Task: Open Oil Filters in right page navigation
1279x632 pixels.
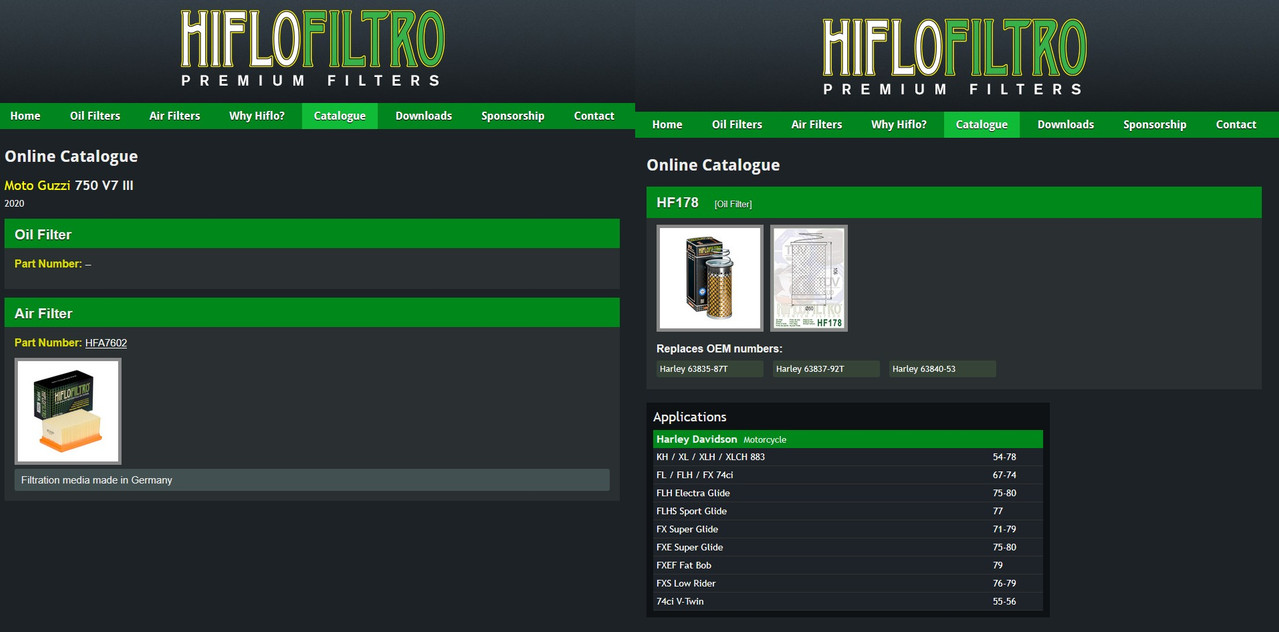Action: coord(737,125)
